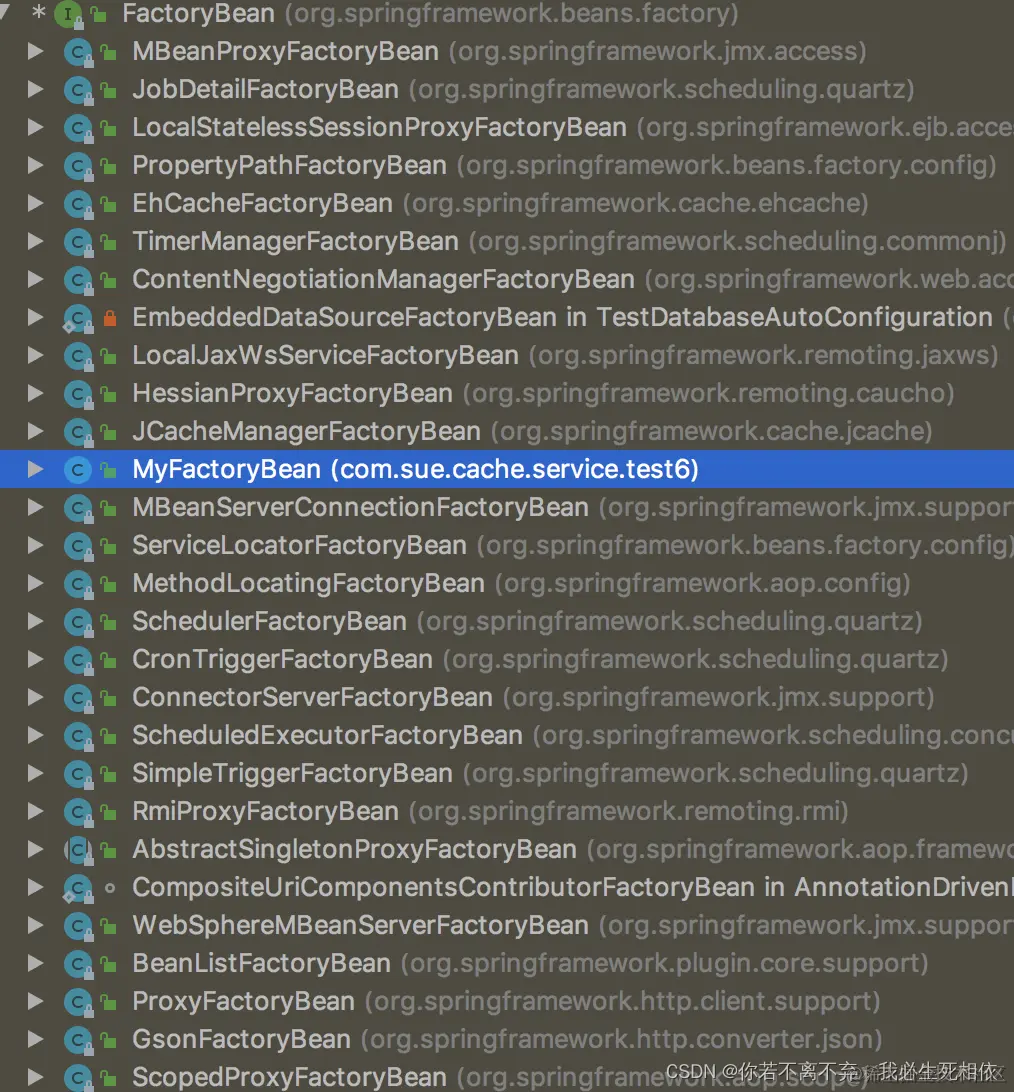Viewport: 1014px width, 1092px height.
Task: Select EhCacheFactoryBean in the hierarchy
Action: click(507, 203)
